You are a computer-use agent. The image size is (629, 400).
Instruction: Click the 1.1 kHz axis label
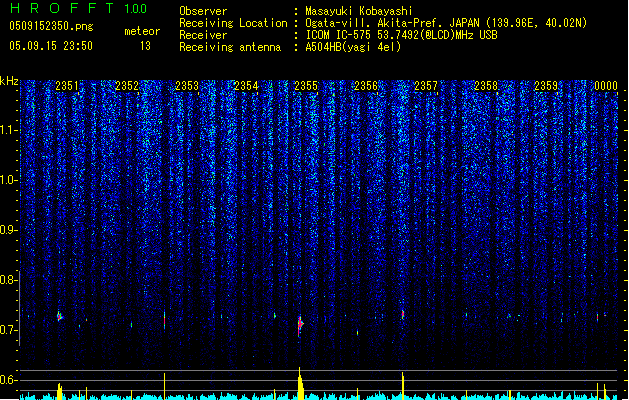point(9,130)
